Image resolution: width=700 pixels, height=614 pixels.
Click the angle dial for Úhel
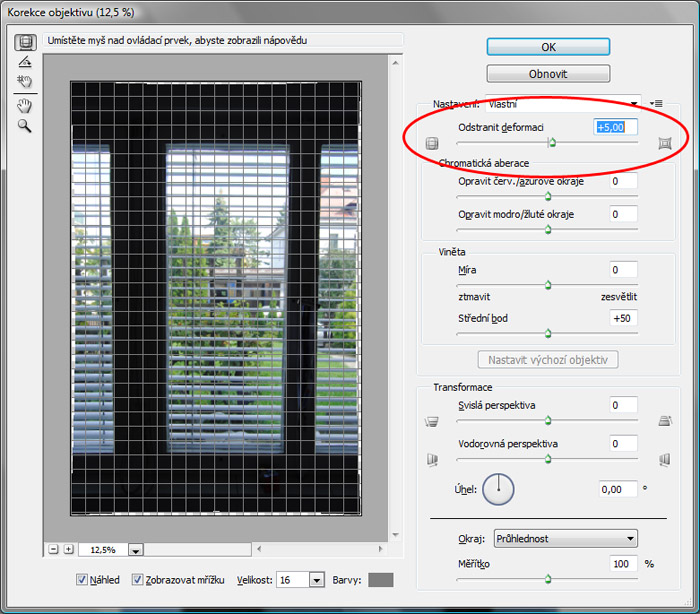[497, 489]
